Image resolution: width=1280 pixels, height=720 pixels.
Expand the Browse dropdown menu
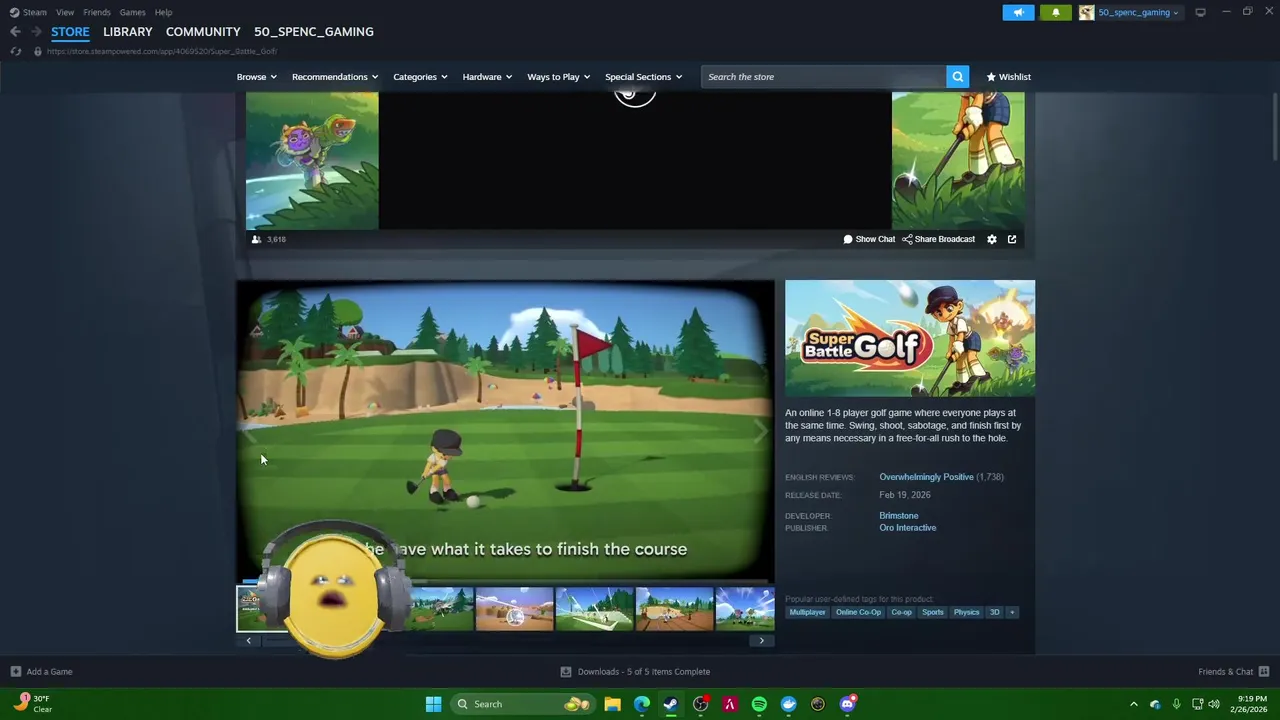(257, 77)
